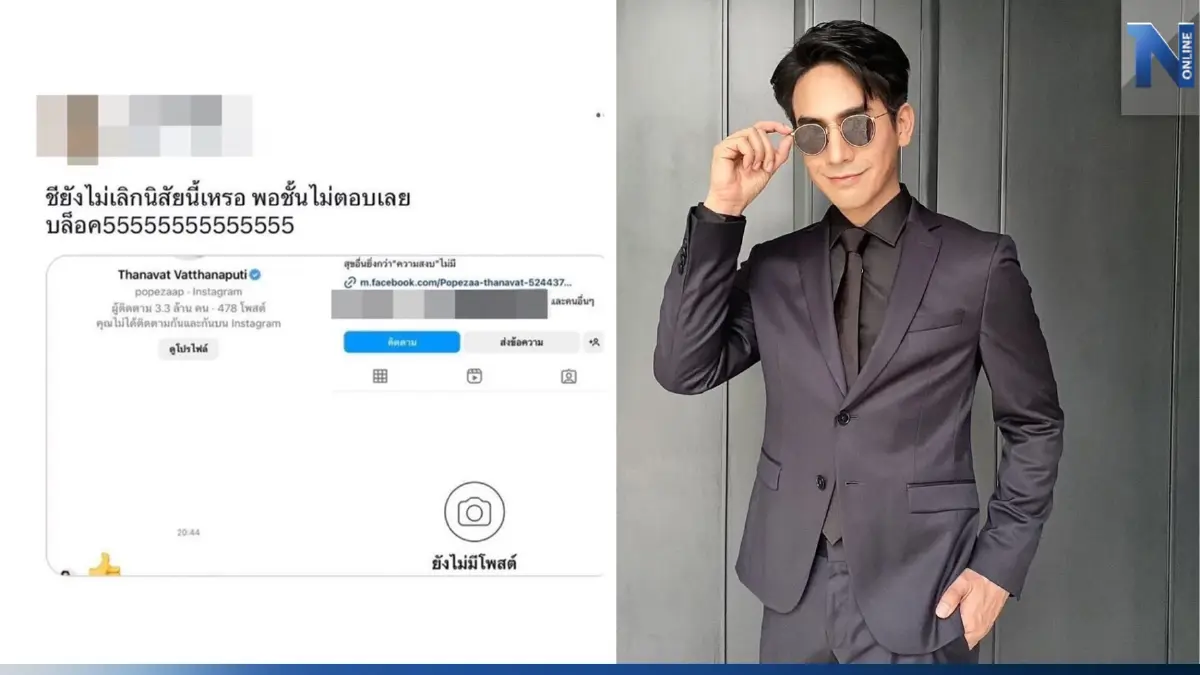Open the tagged photos tab icon
The image size is (1200, 675).
568,376
